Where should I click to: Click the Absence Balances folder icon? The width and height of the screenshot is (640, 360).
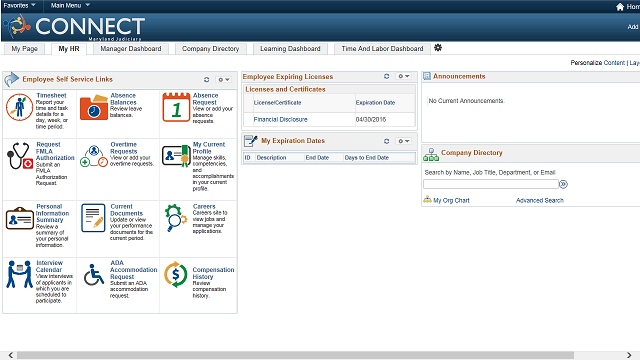pyautogui.click(x=94, y=107)
